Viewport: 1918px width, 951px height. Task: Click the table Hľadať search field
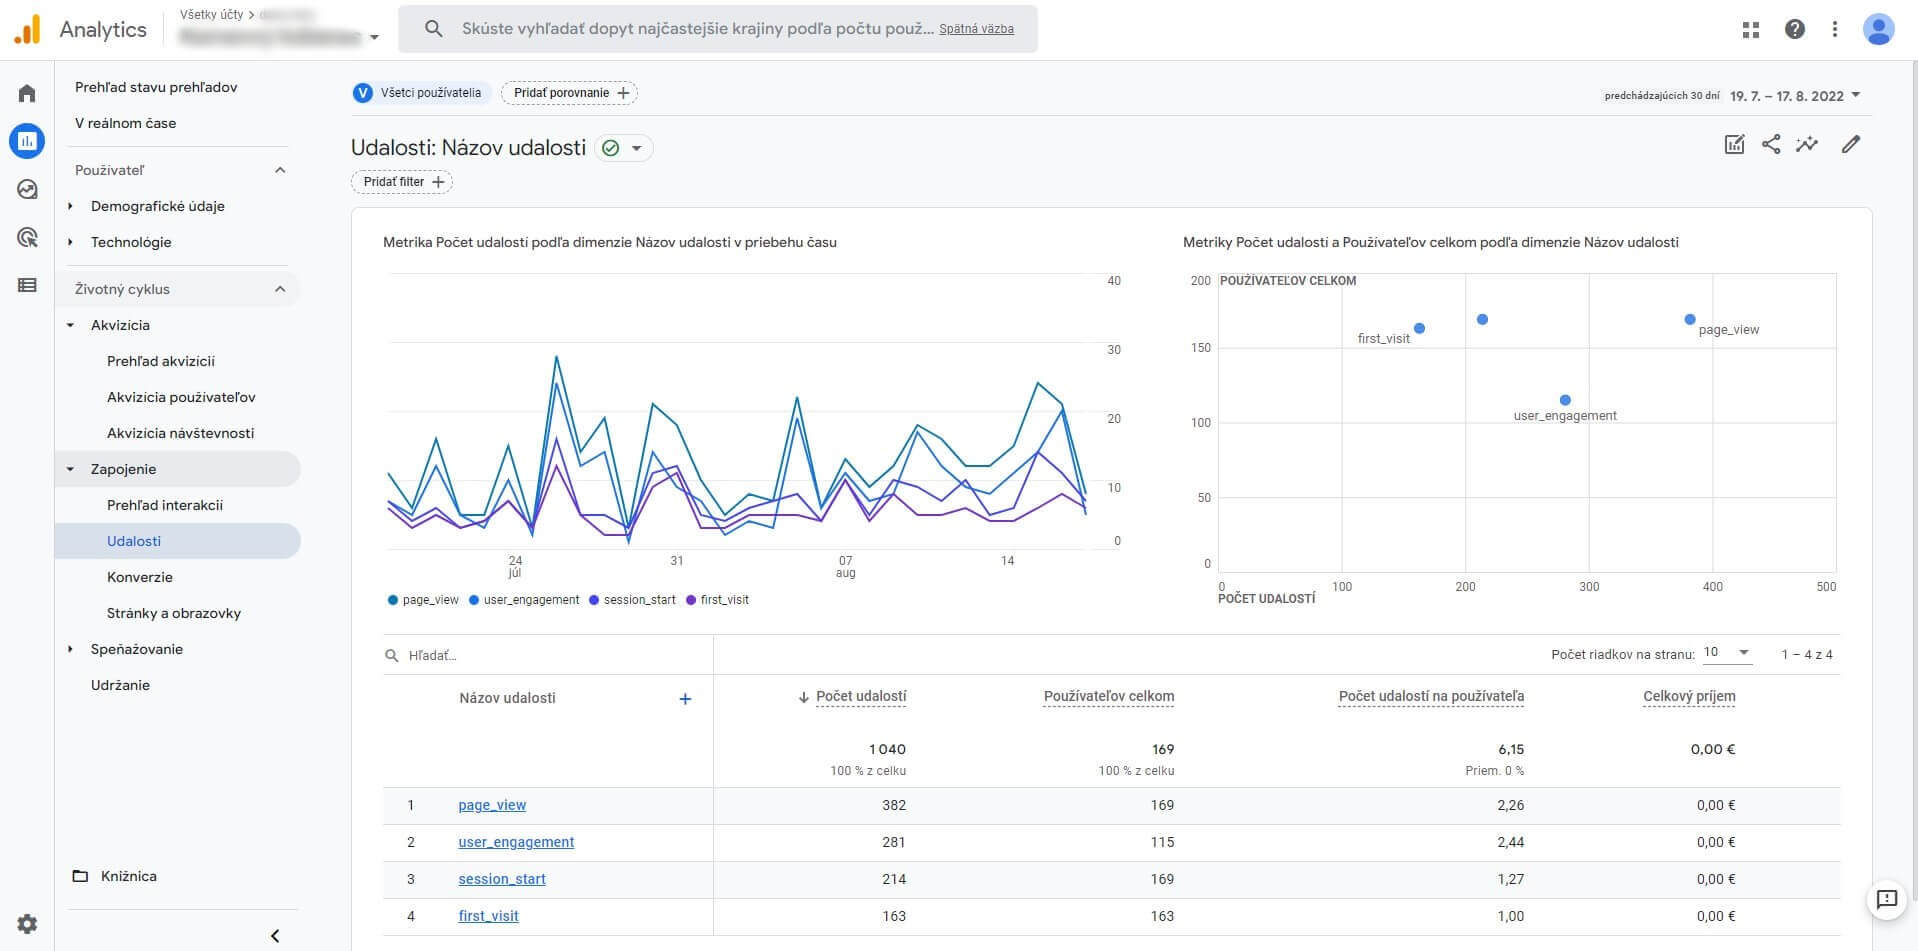click(x=548, y=656)
